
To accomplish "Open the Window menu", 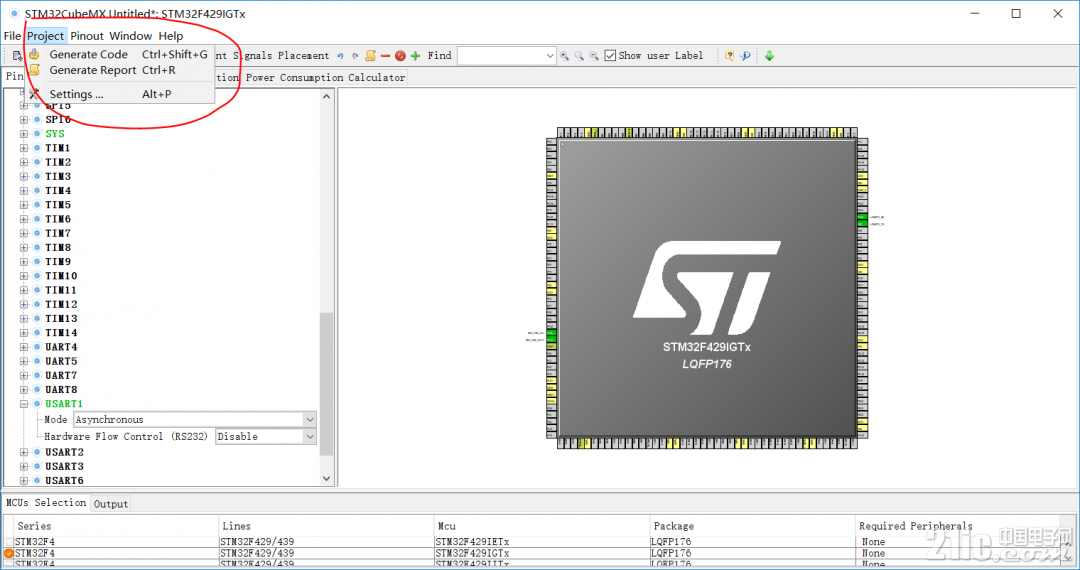I will point(130,36).
